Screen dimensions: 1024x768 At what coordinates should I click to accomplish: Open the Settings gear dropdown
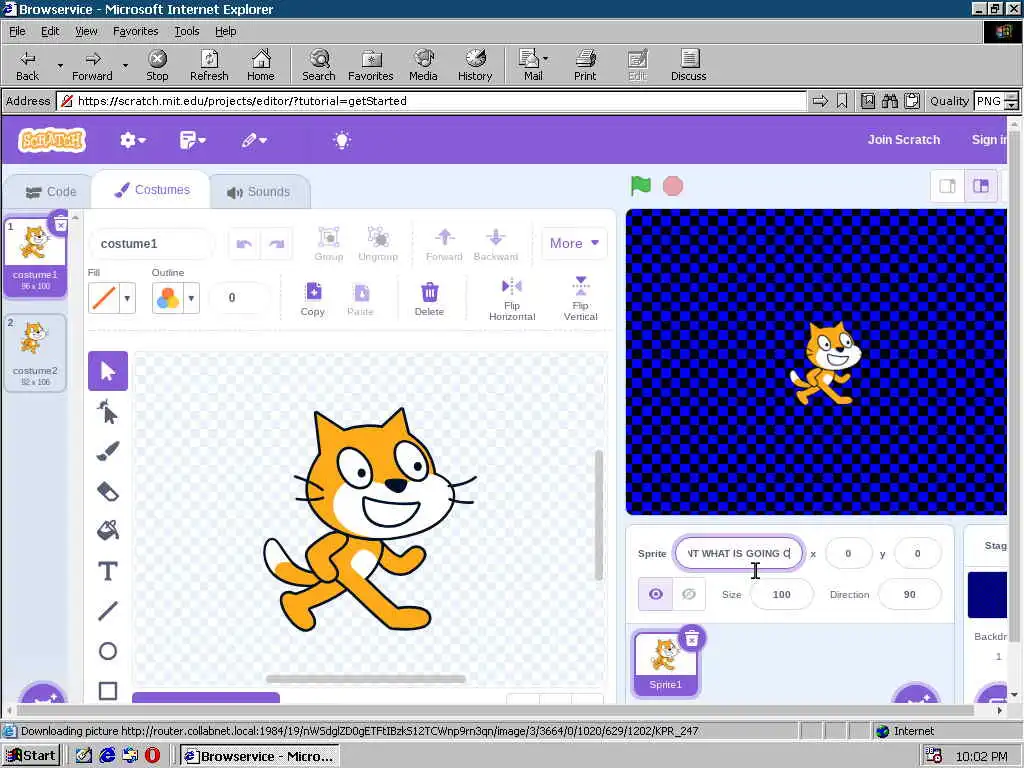coord(133,140)
